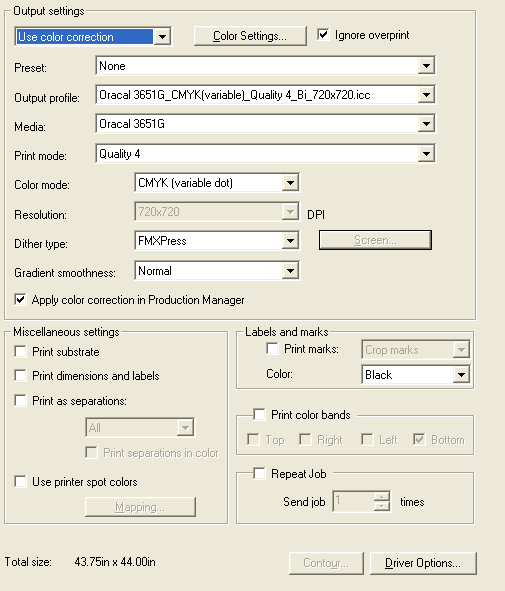Enable Print substrate
Screen dimensions: 505x591
pos(20,352)
